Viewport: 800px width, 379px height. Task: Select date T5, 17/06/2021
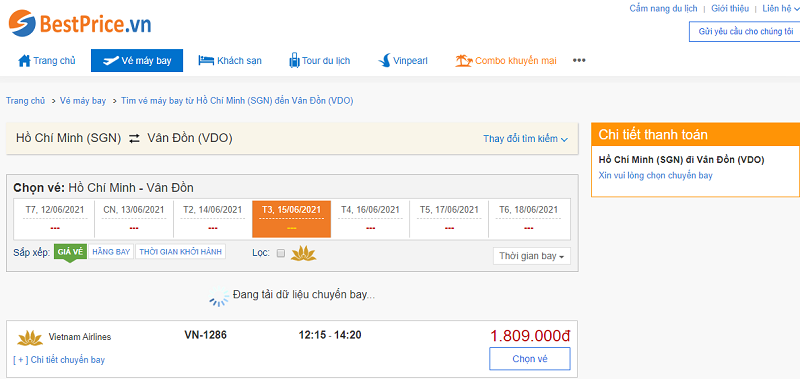(x=449, y=219)
